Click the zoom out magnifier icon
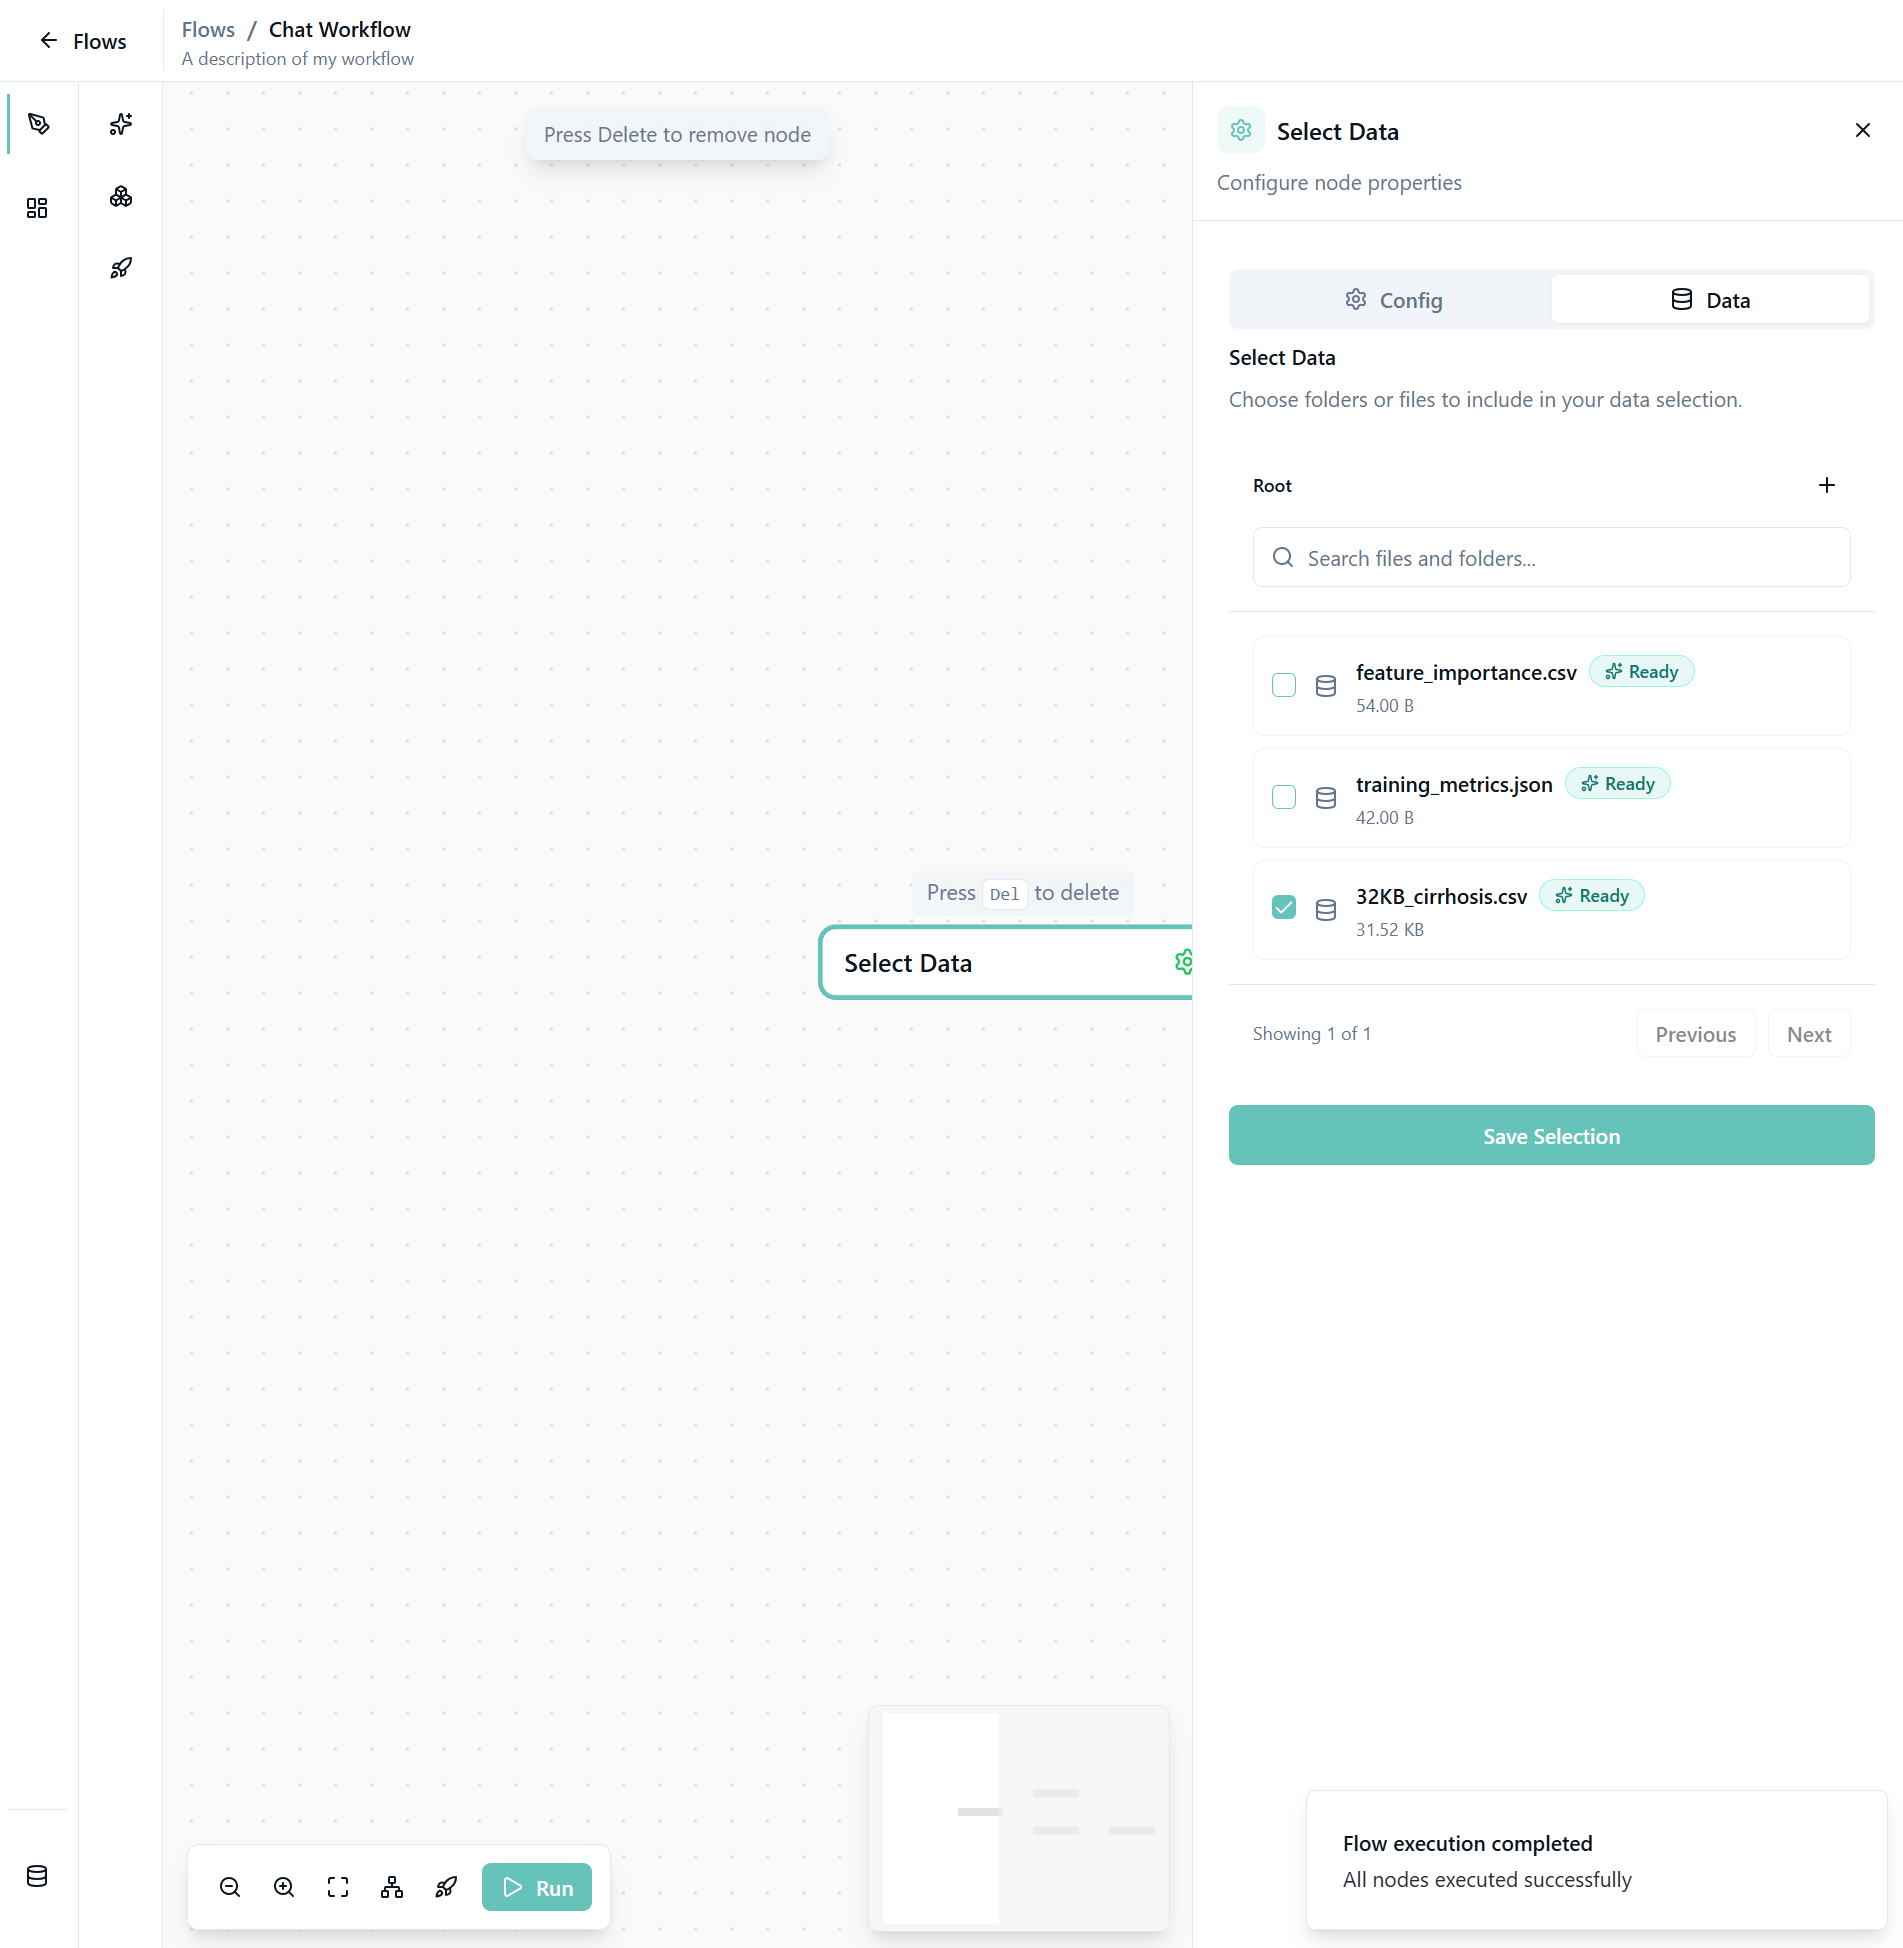The image size is (1903, 1948). coord(230,1887)
